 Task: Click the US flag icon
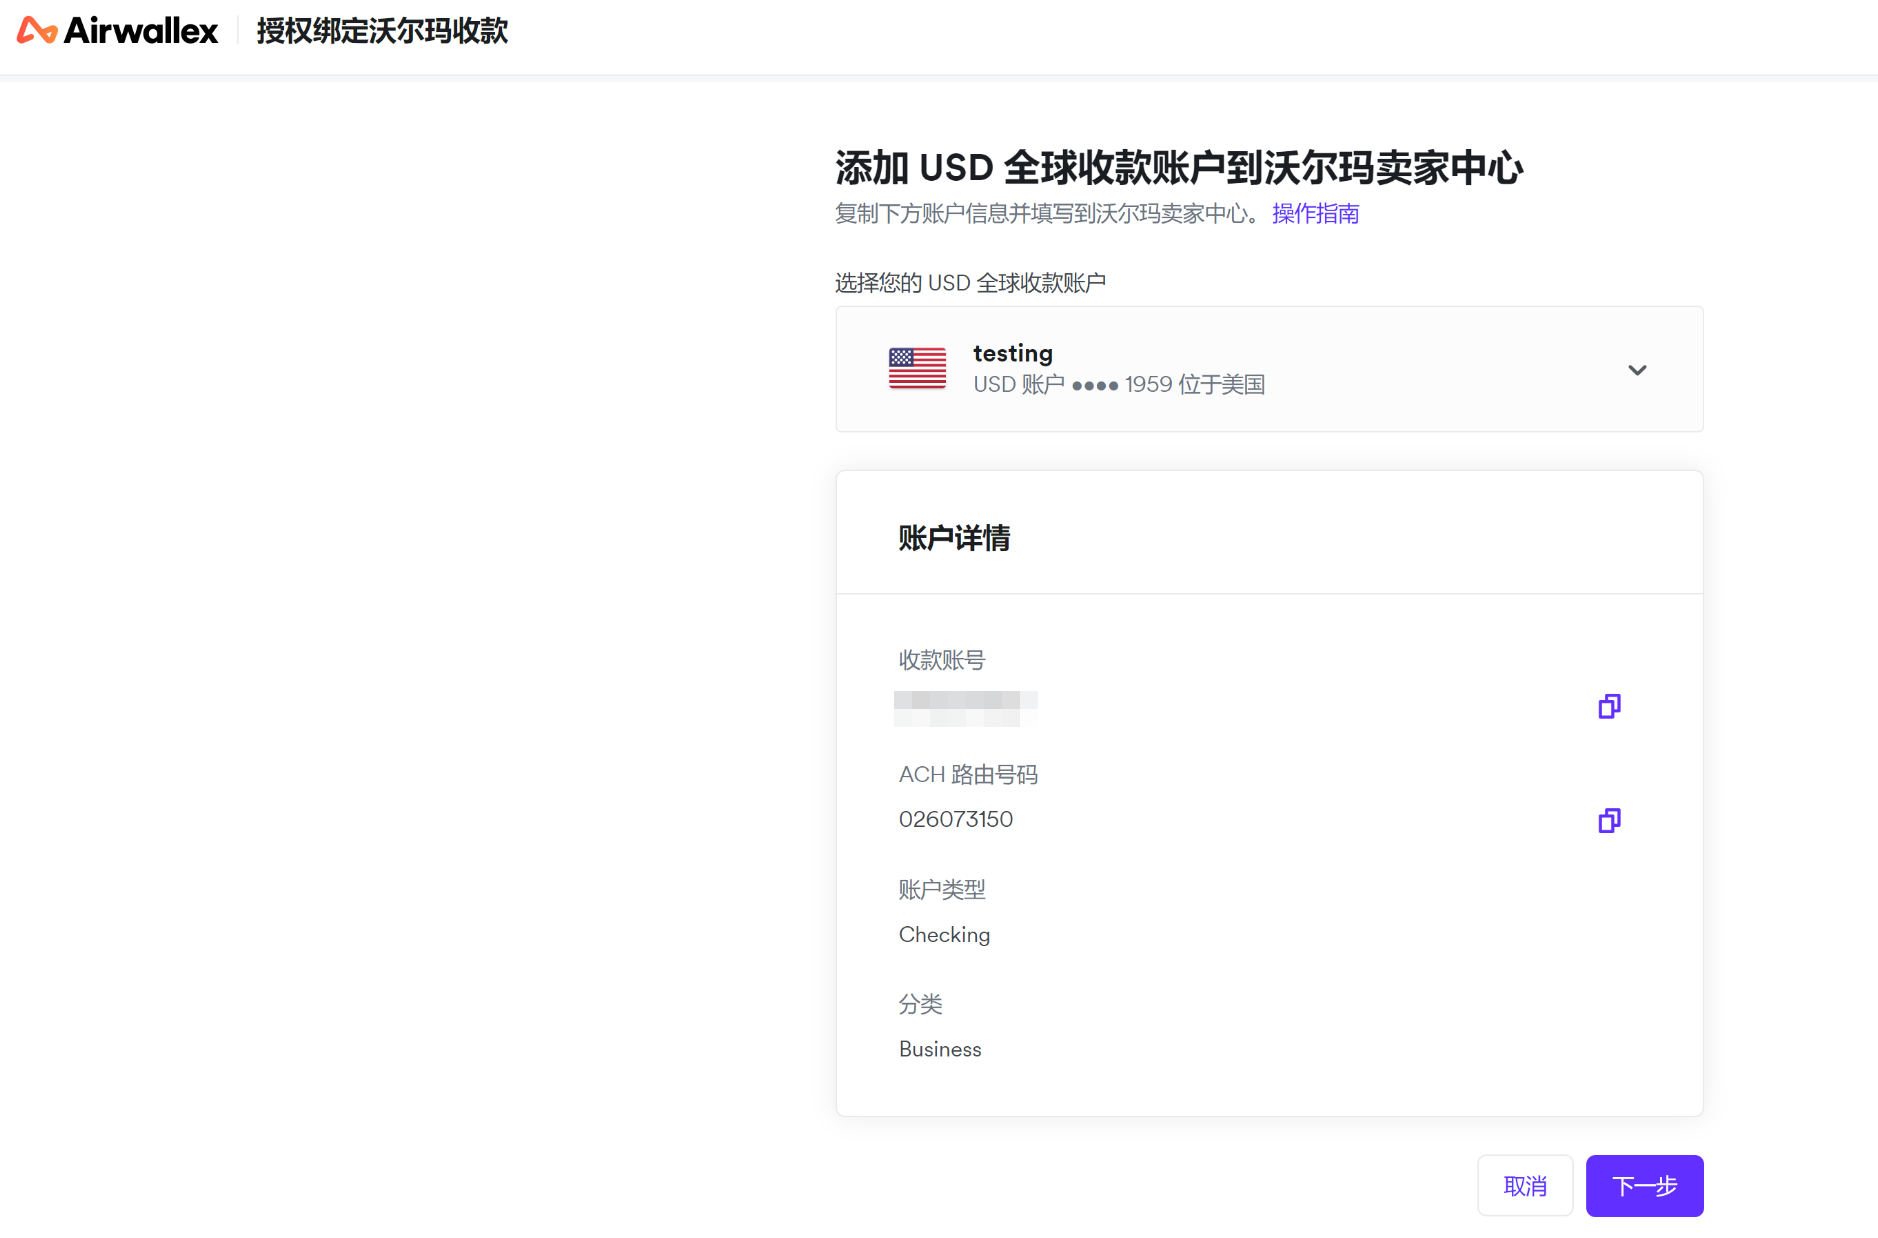917,368
